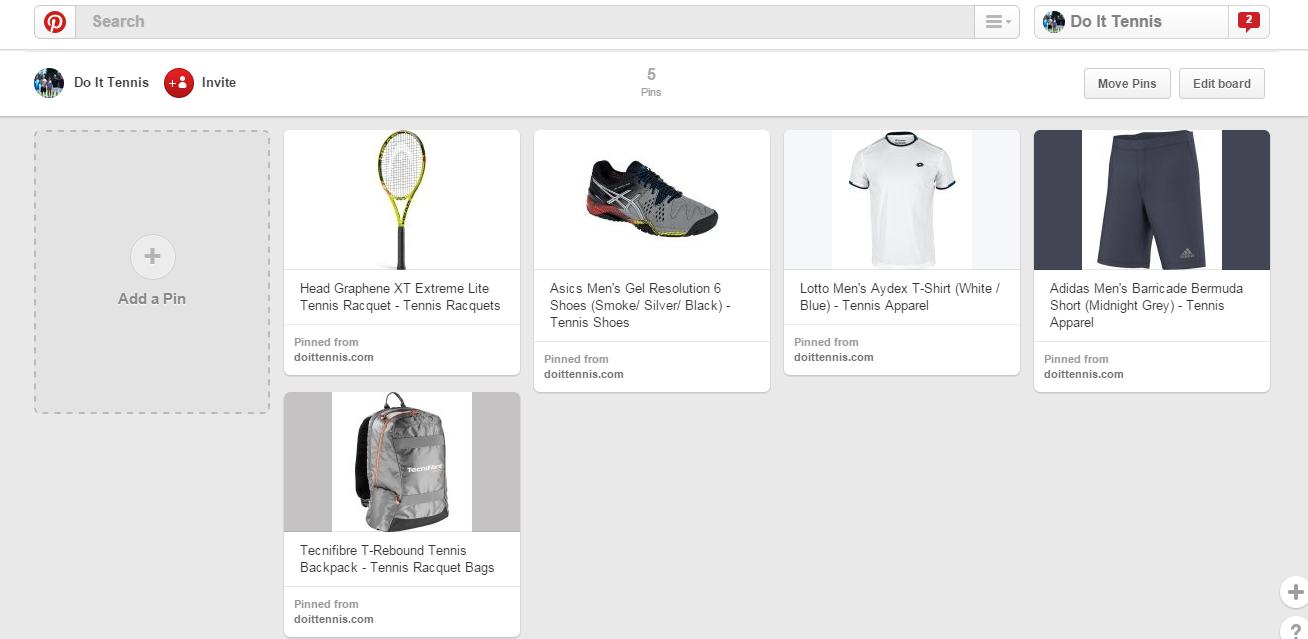
Task: Open the Do It Tennis profile menu
Action: [1130, 22]
